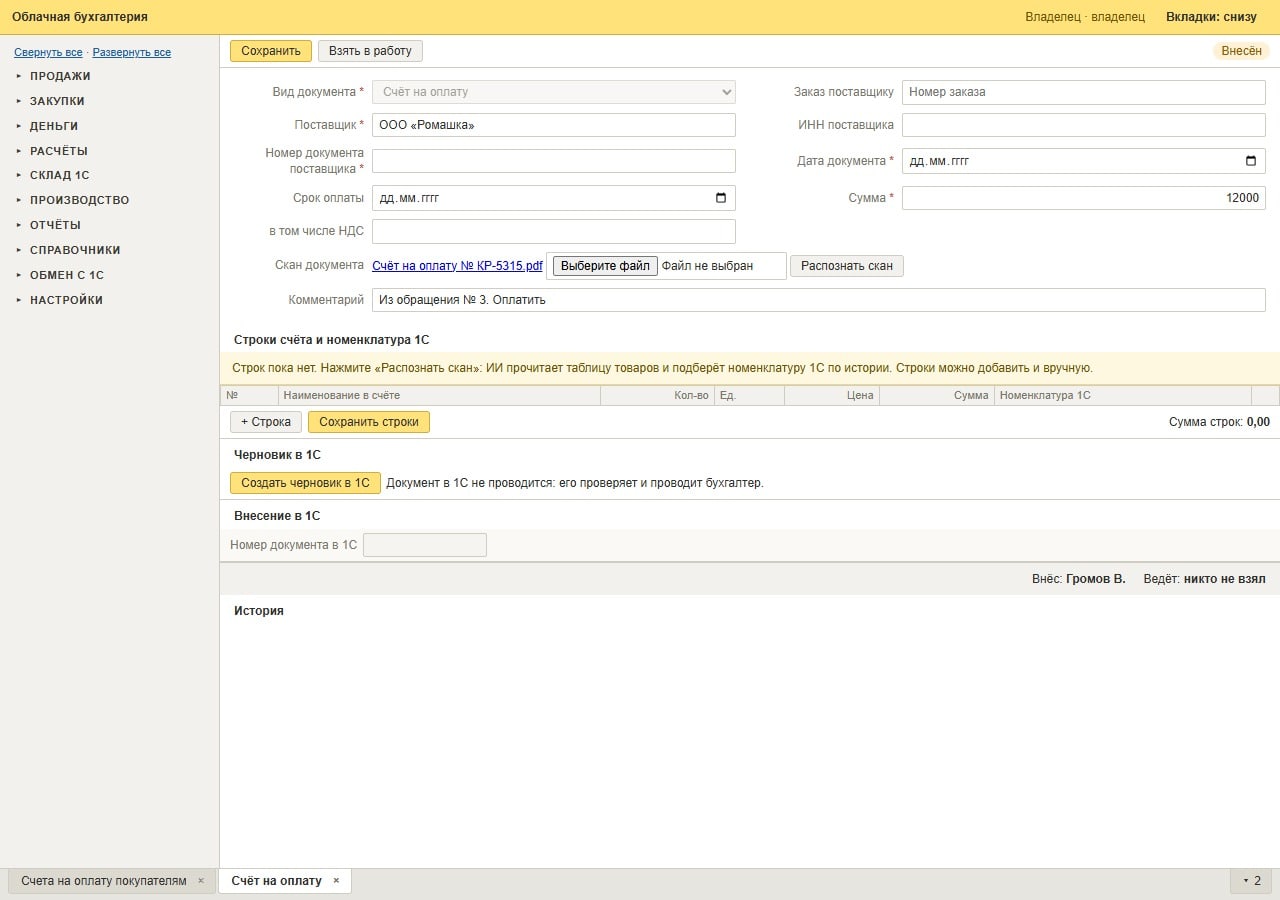Expand the СПРАВОЧНИКИ section
This screenshot has width=1280, height=900.
pyautogui.click(x=75, y=250)
